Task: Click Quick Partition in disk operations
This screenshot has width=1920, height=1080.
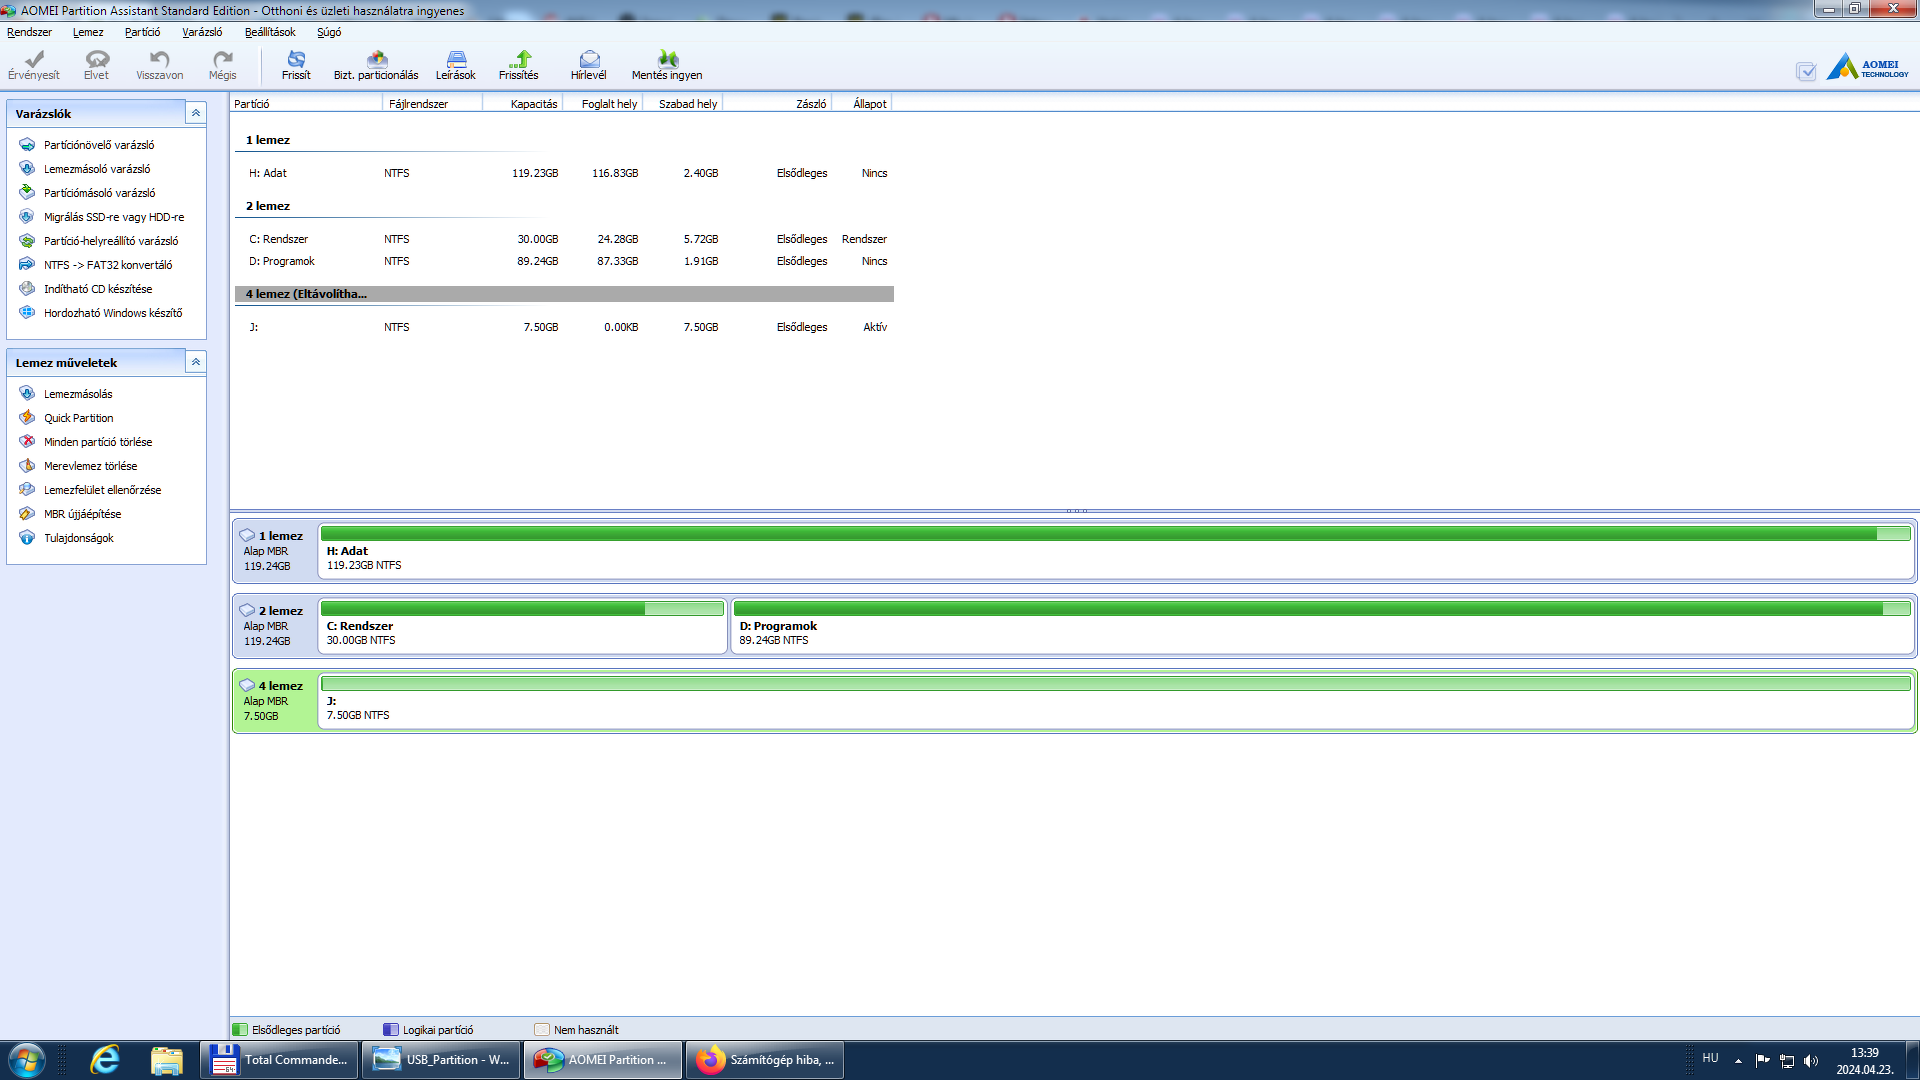Action: (x=78, y=418)
